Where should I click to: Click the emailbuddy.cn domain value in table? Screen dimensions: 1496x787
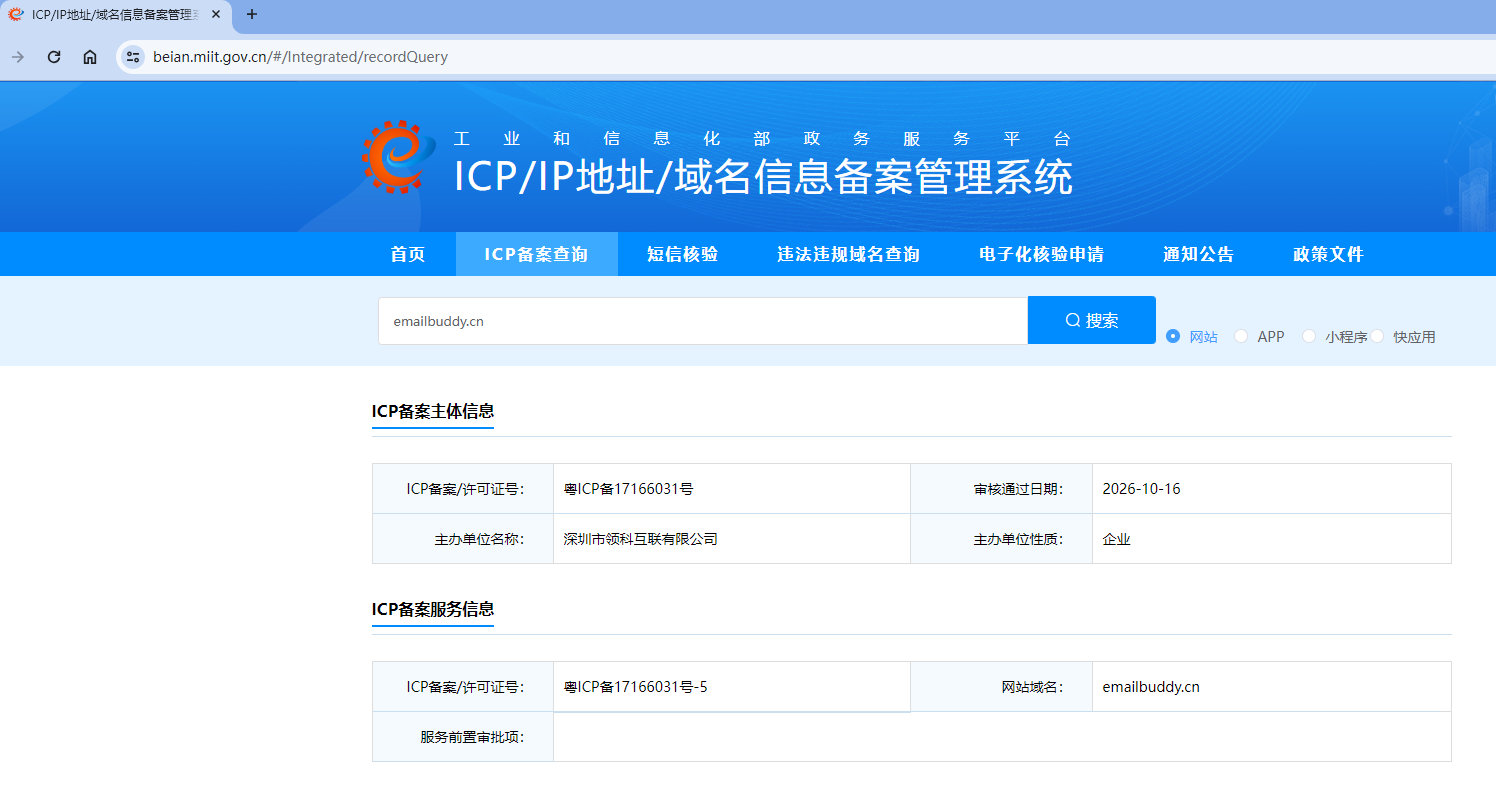coord(1151,687)
